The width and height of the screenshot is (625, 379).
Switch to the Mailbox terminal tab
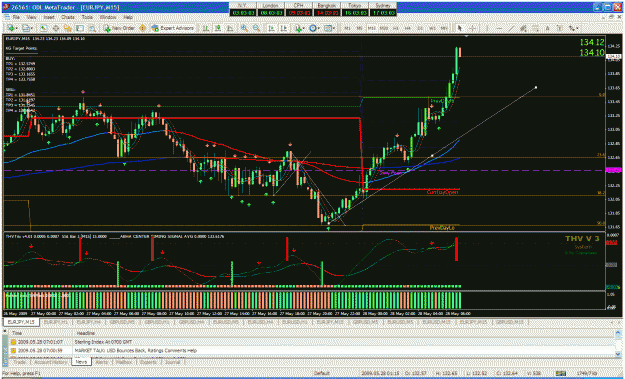(124, 362)
